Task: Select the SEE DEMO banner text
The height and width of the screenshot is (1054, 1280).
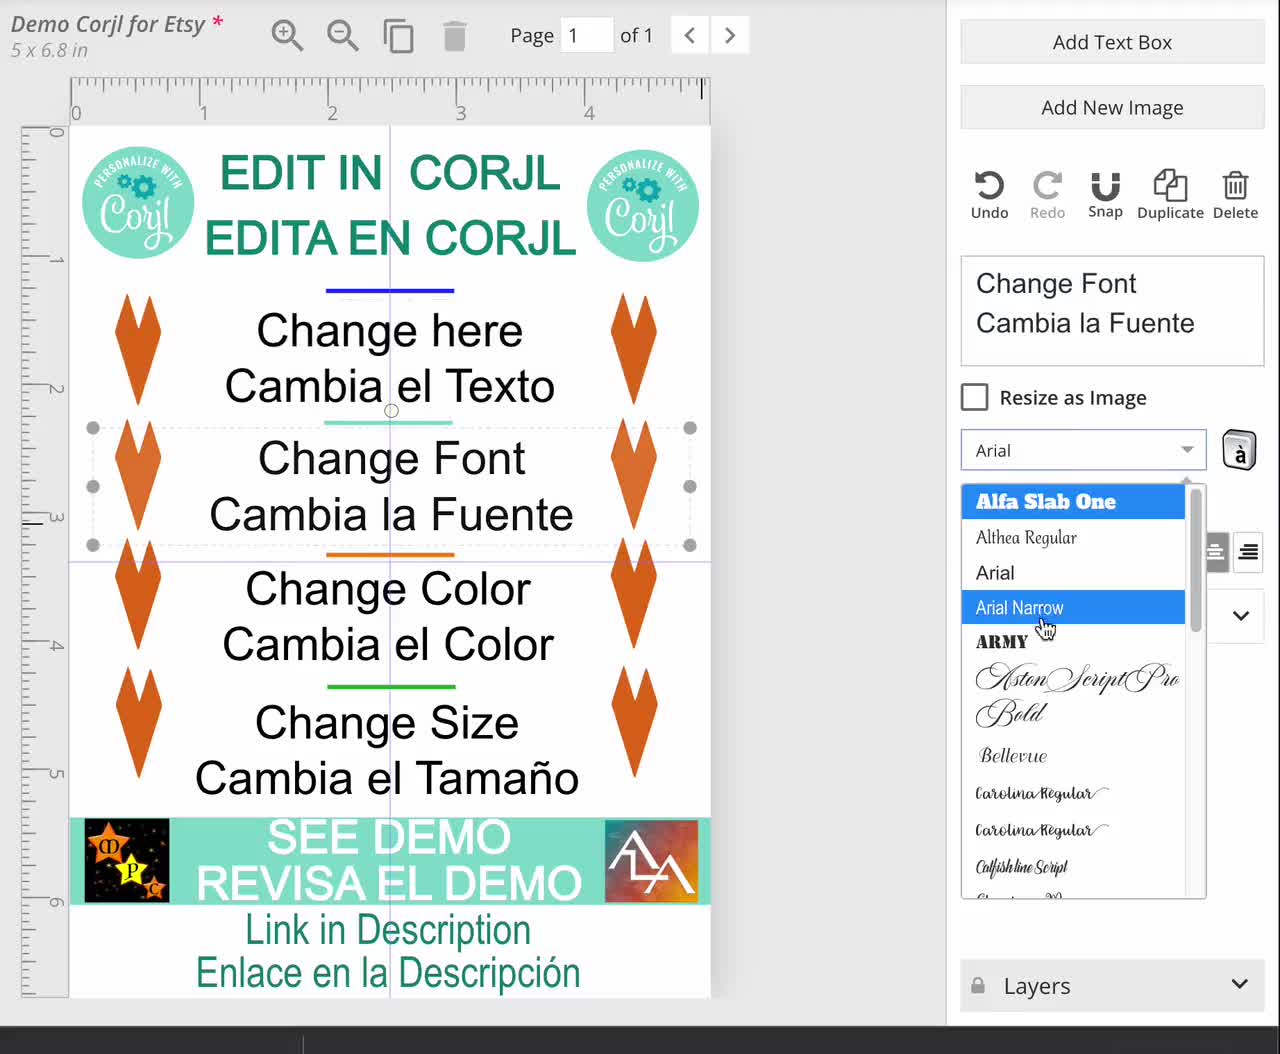Action: 389,861
